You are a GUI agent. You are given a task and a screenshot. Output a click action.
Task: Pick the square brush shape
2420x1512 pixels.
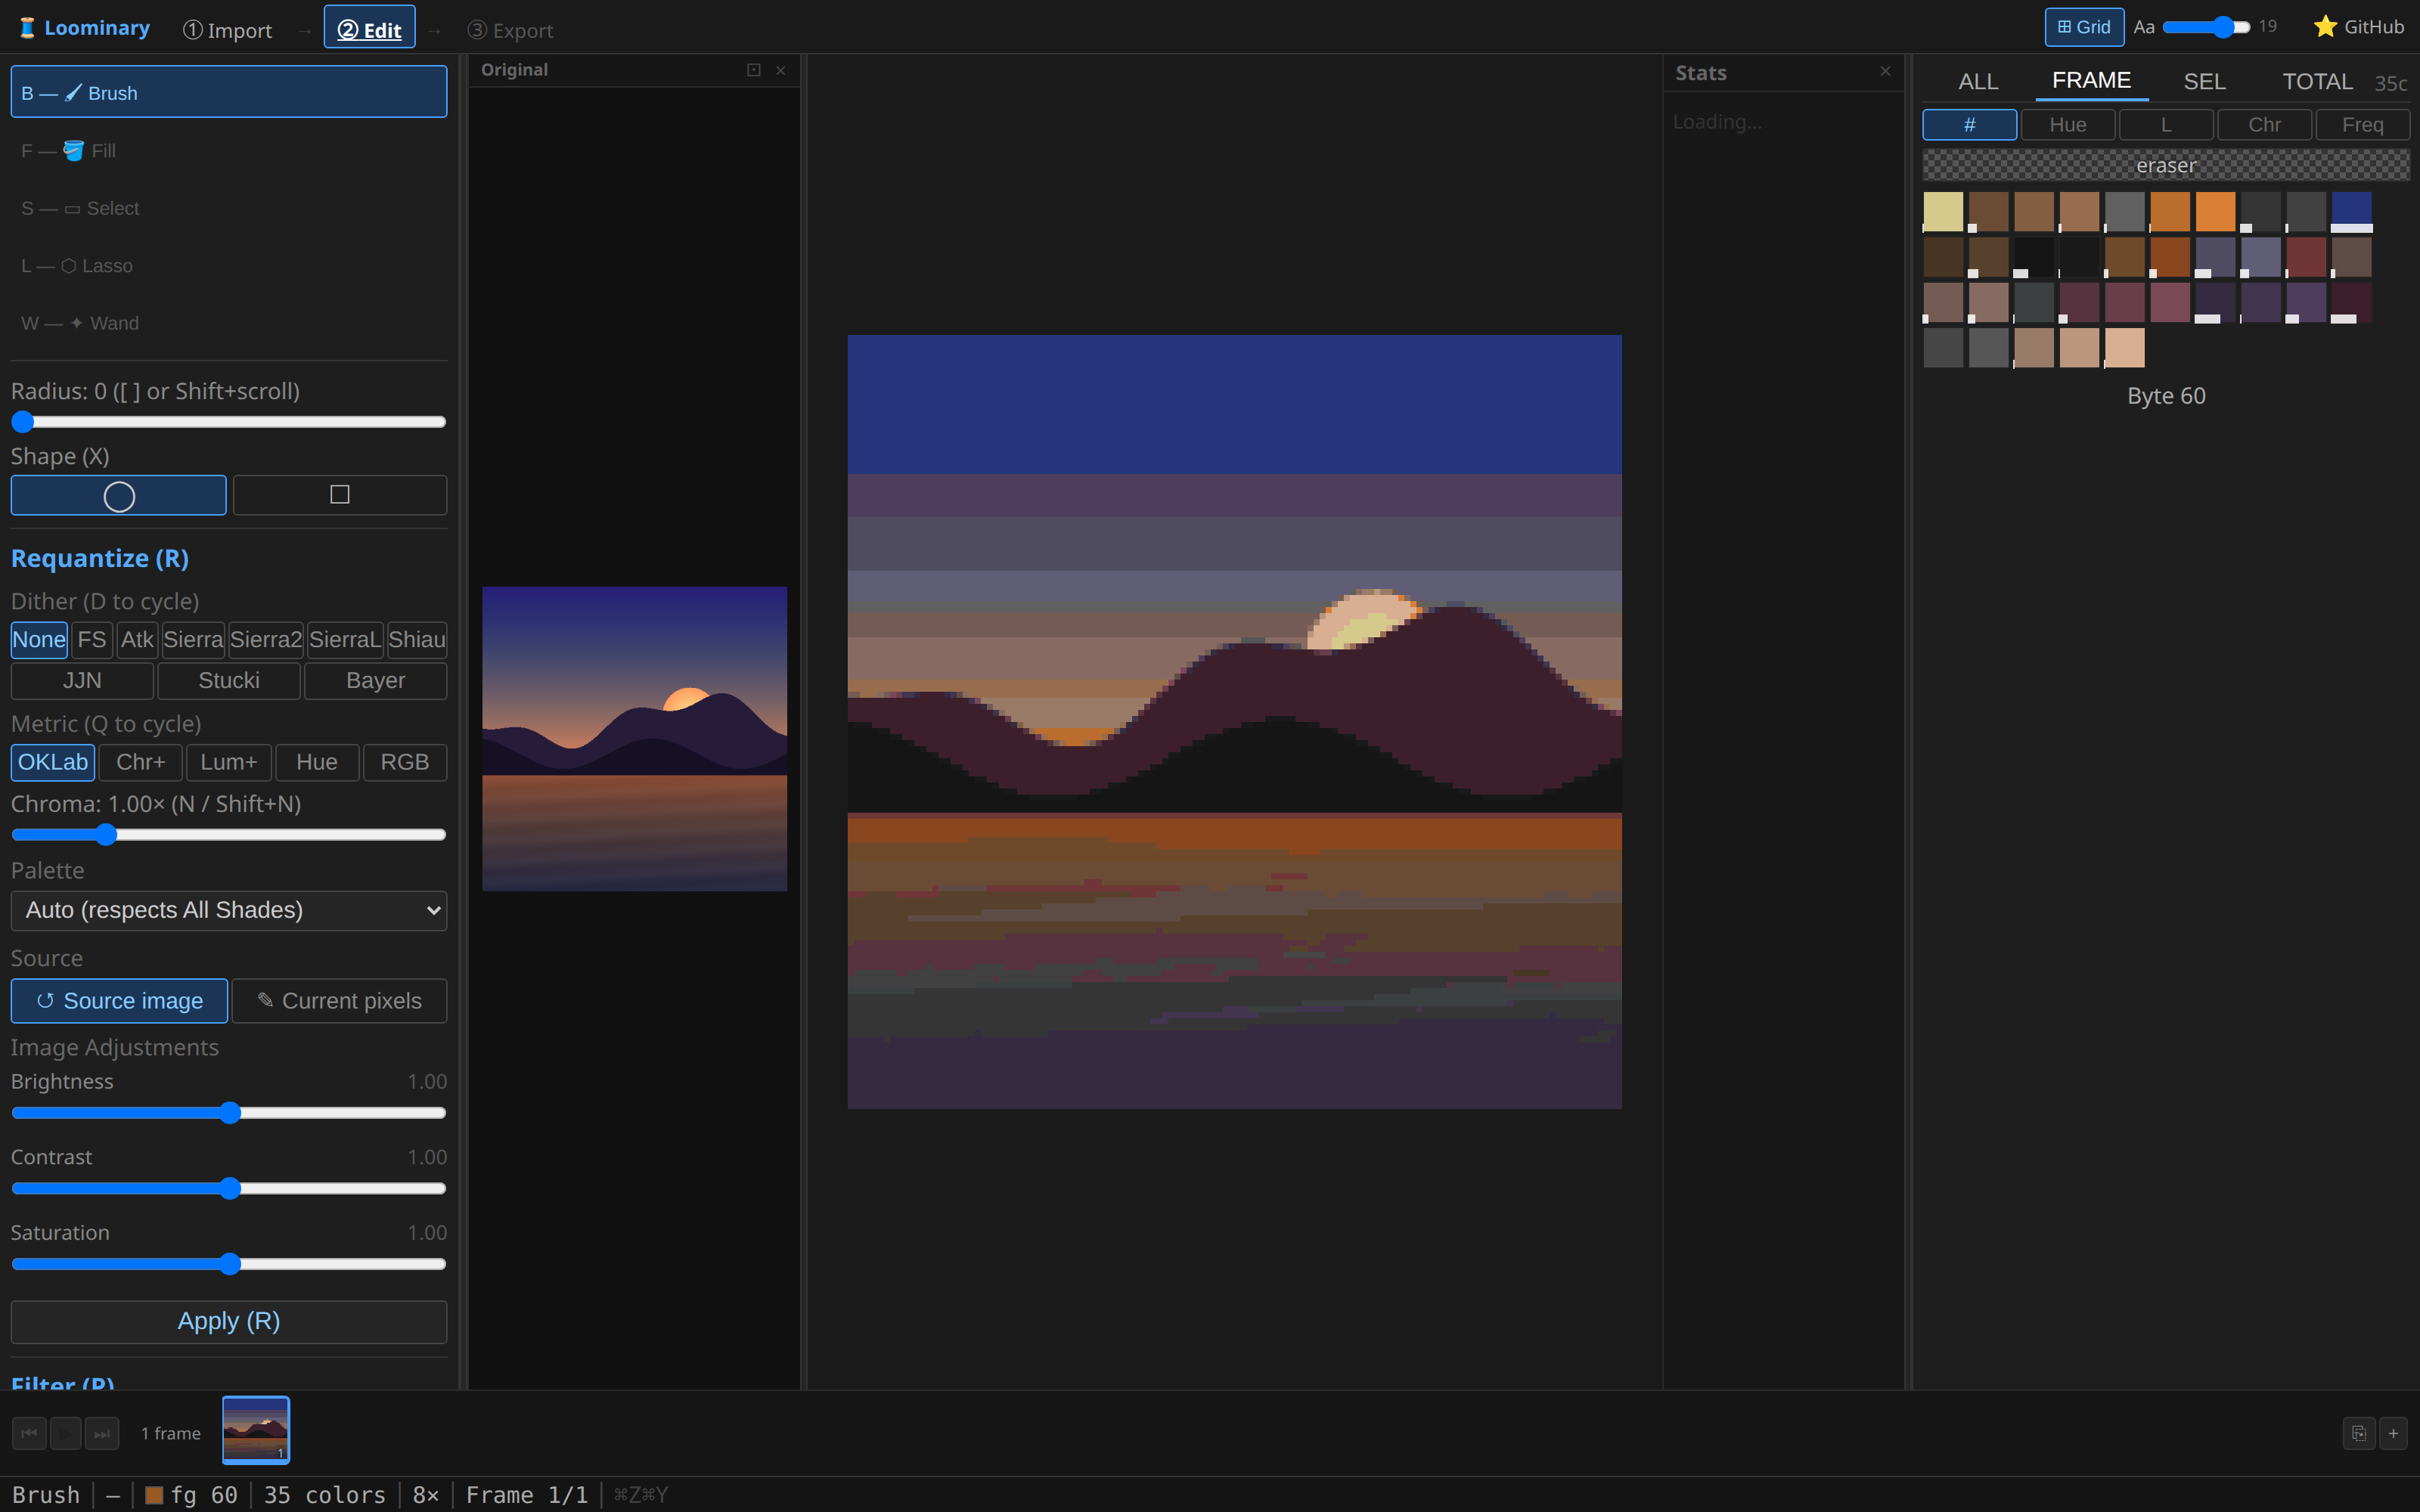[340, 495]
